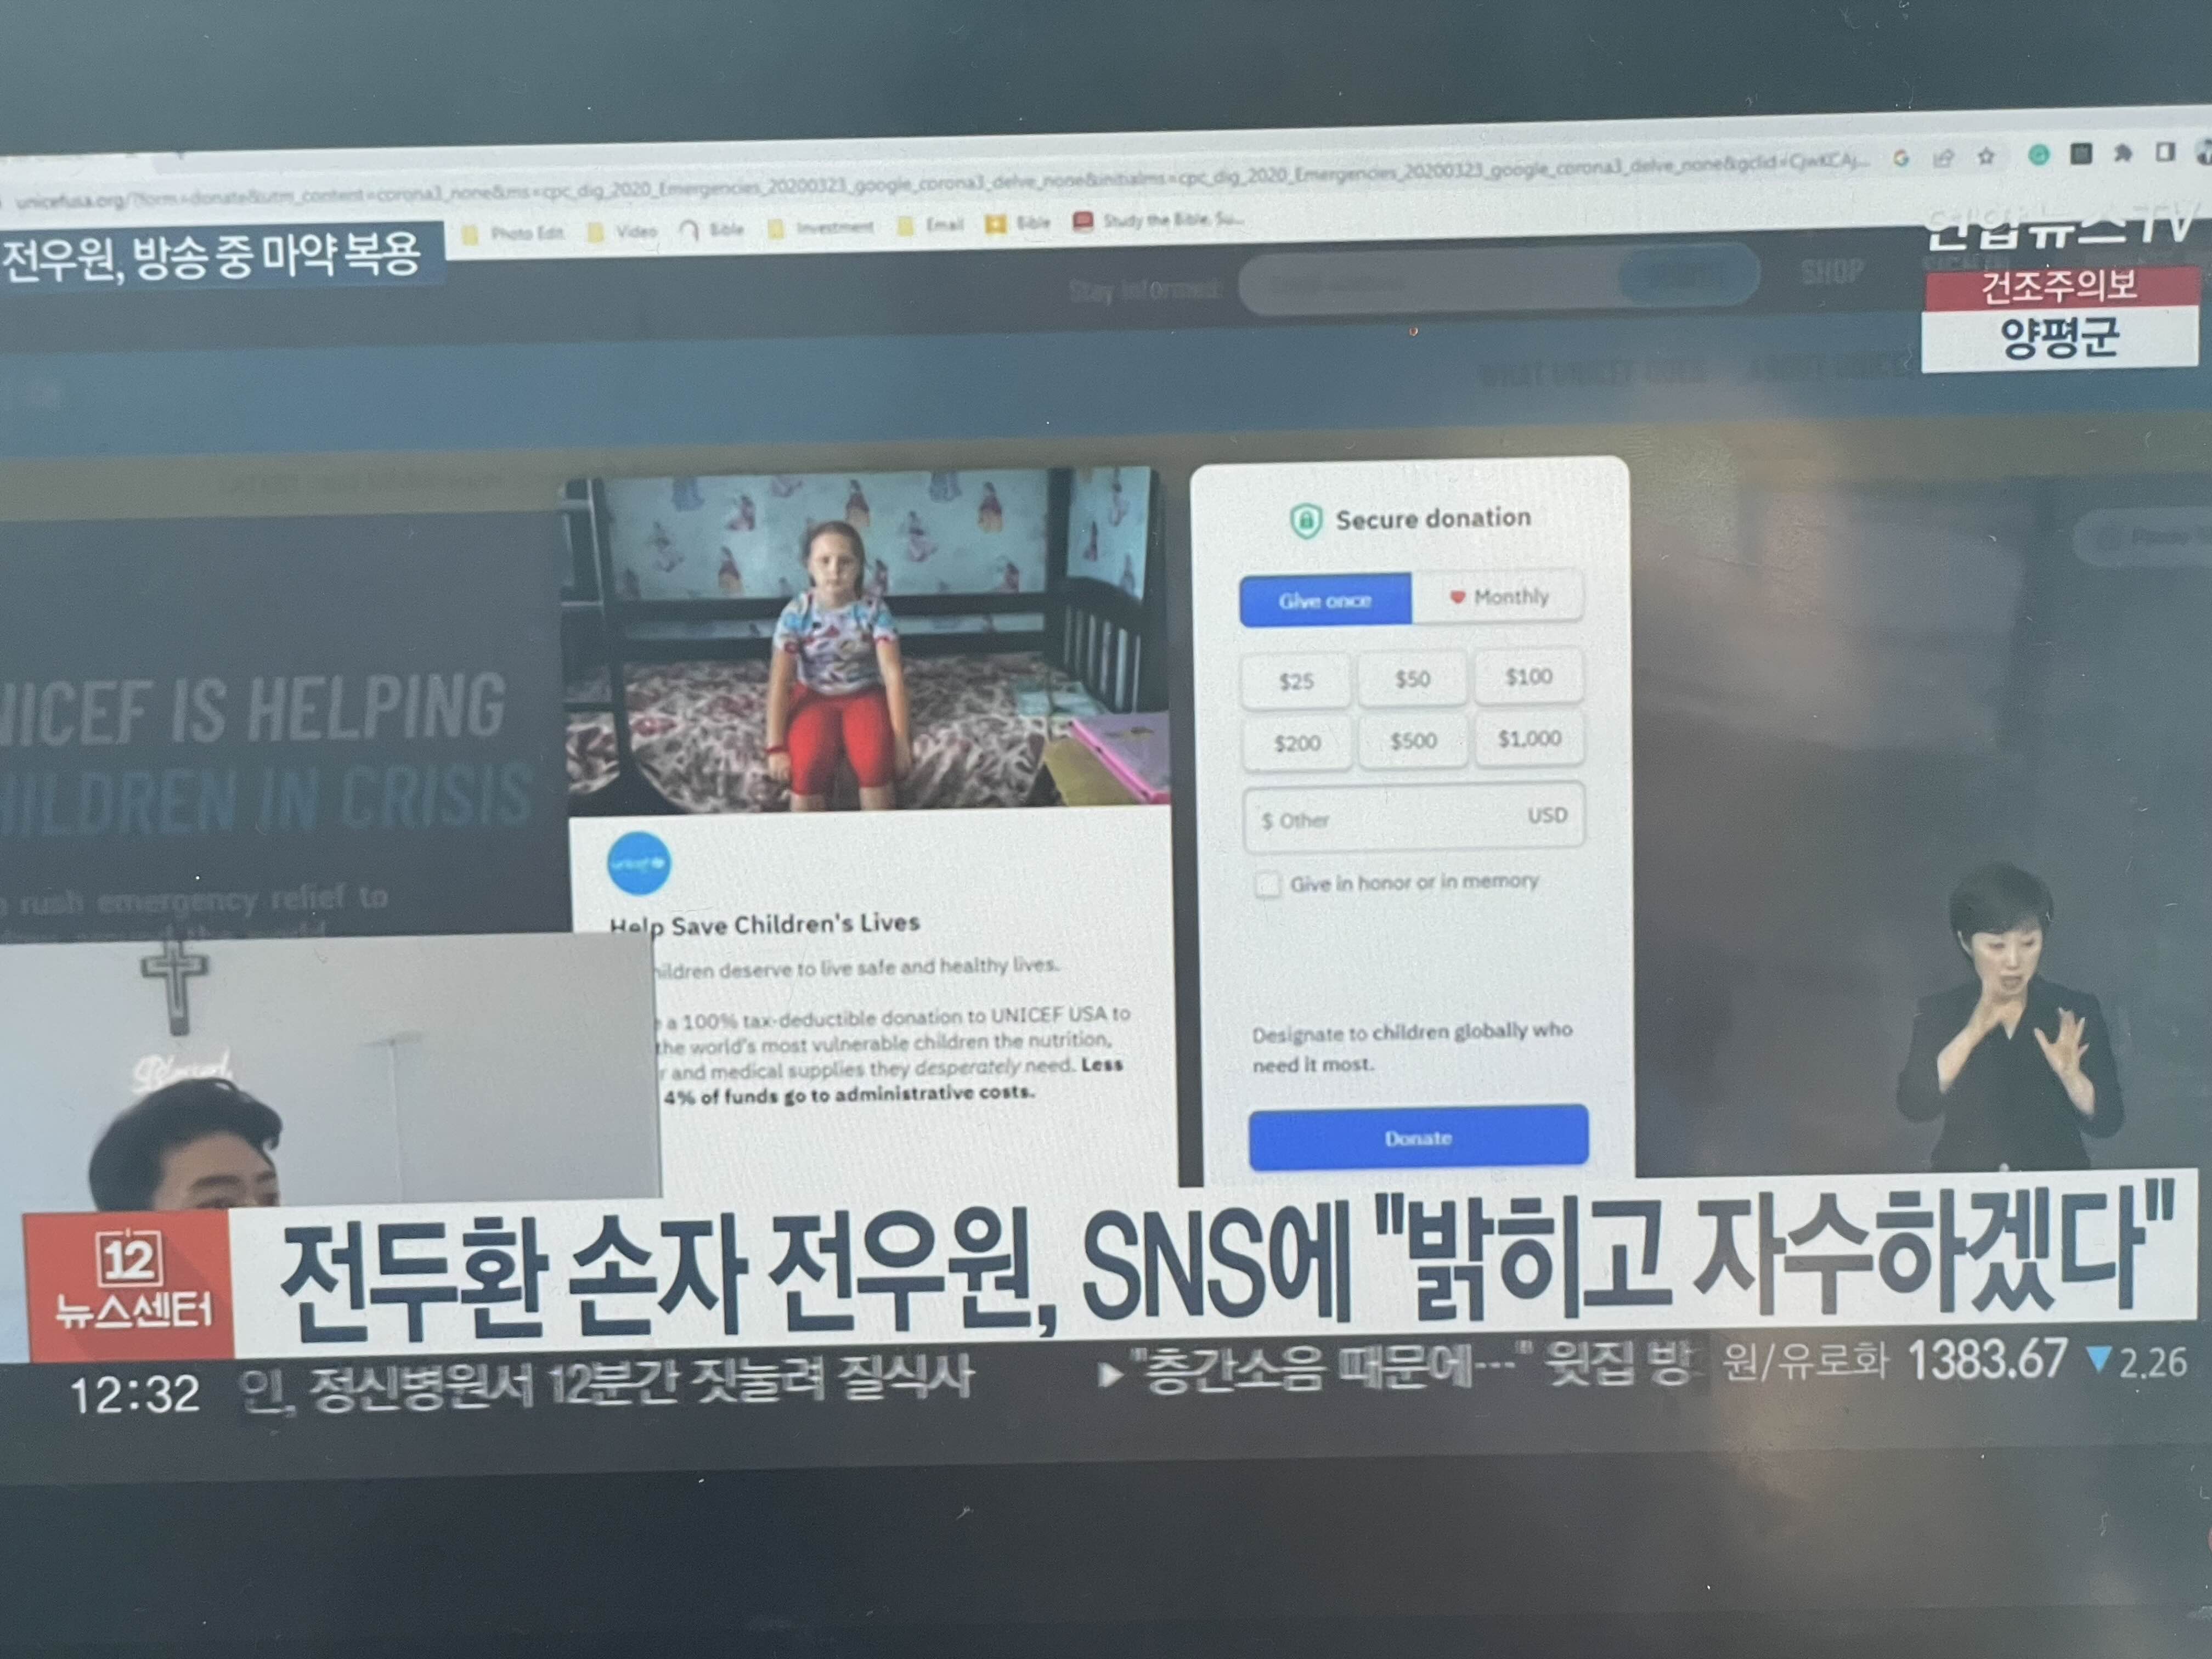Open the Extensions puzzle piece menu
This screenshot has width=2212, height=1659.
coord(2122,152)
